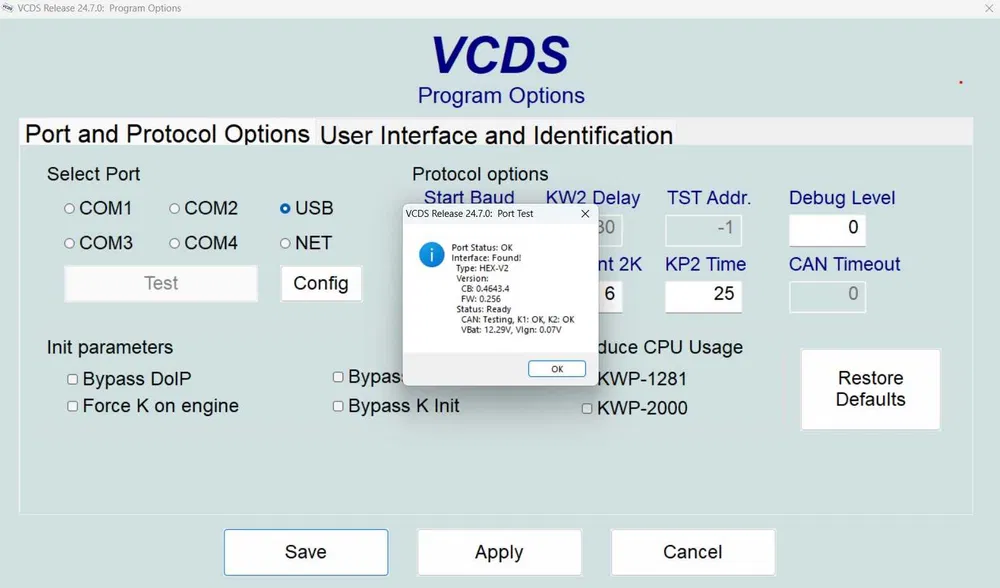This screenshot has width=1000, height=588.
Task: Open port Config settings
Action: pos(321,283)
